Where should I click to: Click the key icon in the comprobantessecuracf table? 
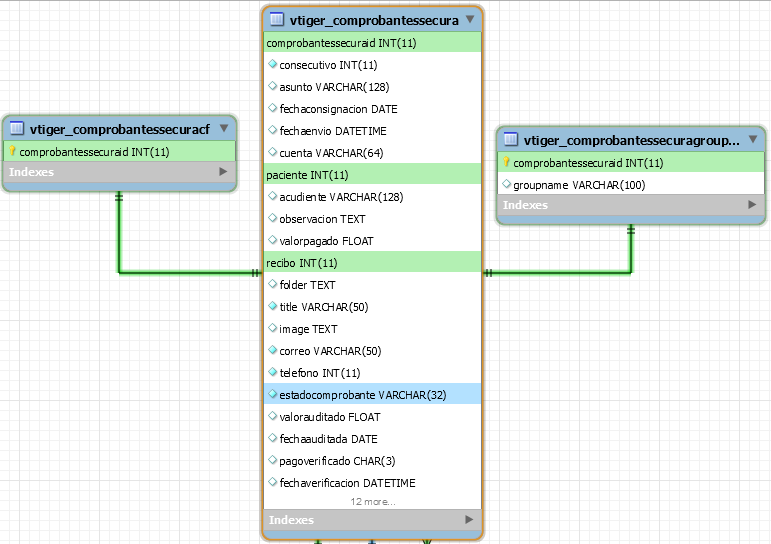pos(12,151)
